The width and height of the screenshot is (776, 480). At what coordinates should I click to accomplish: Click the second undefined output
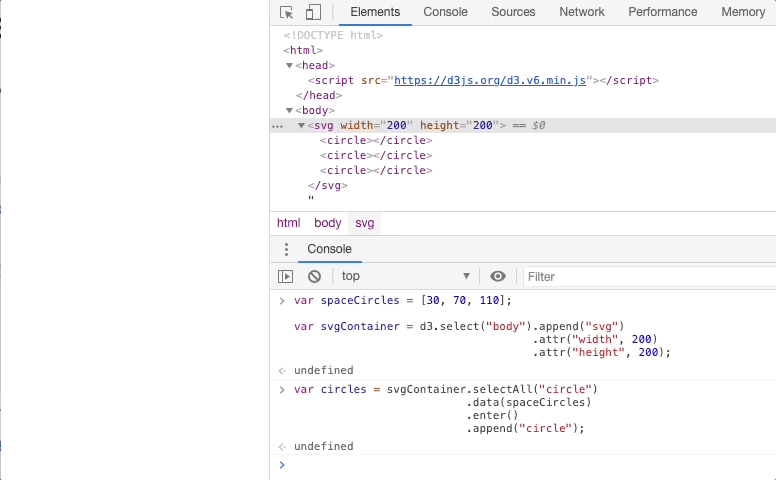[323, 446]
